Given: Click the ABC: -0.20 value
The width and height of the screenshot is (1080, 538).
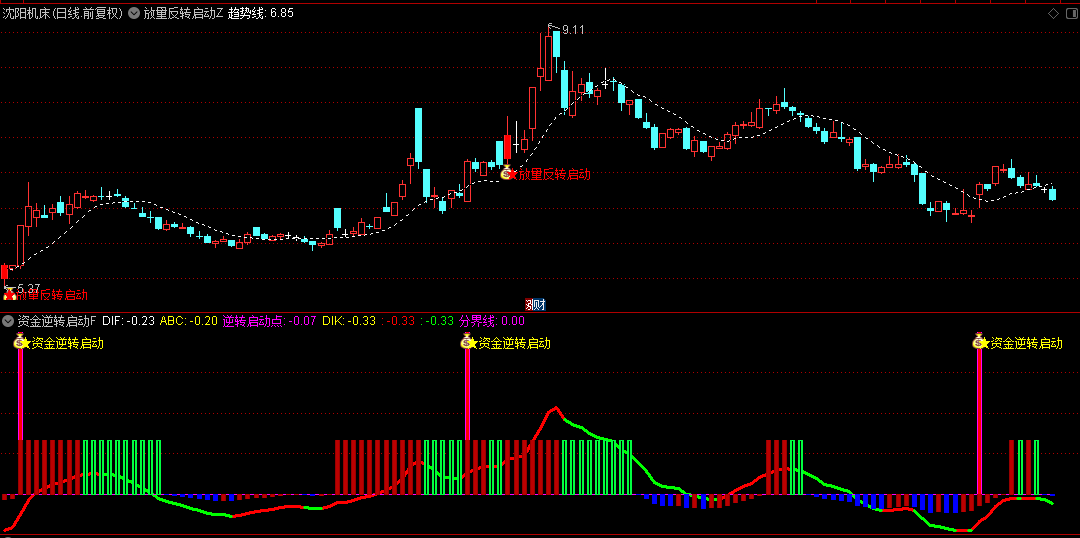Looking at the screenshot, I should click(189, 320).
